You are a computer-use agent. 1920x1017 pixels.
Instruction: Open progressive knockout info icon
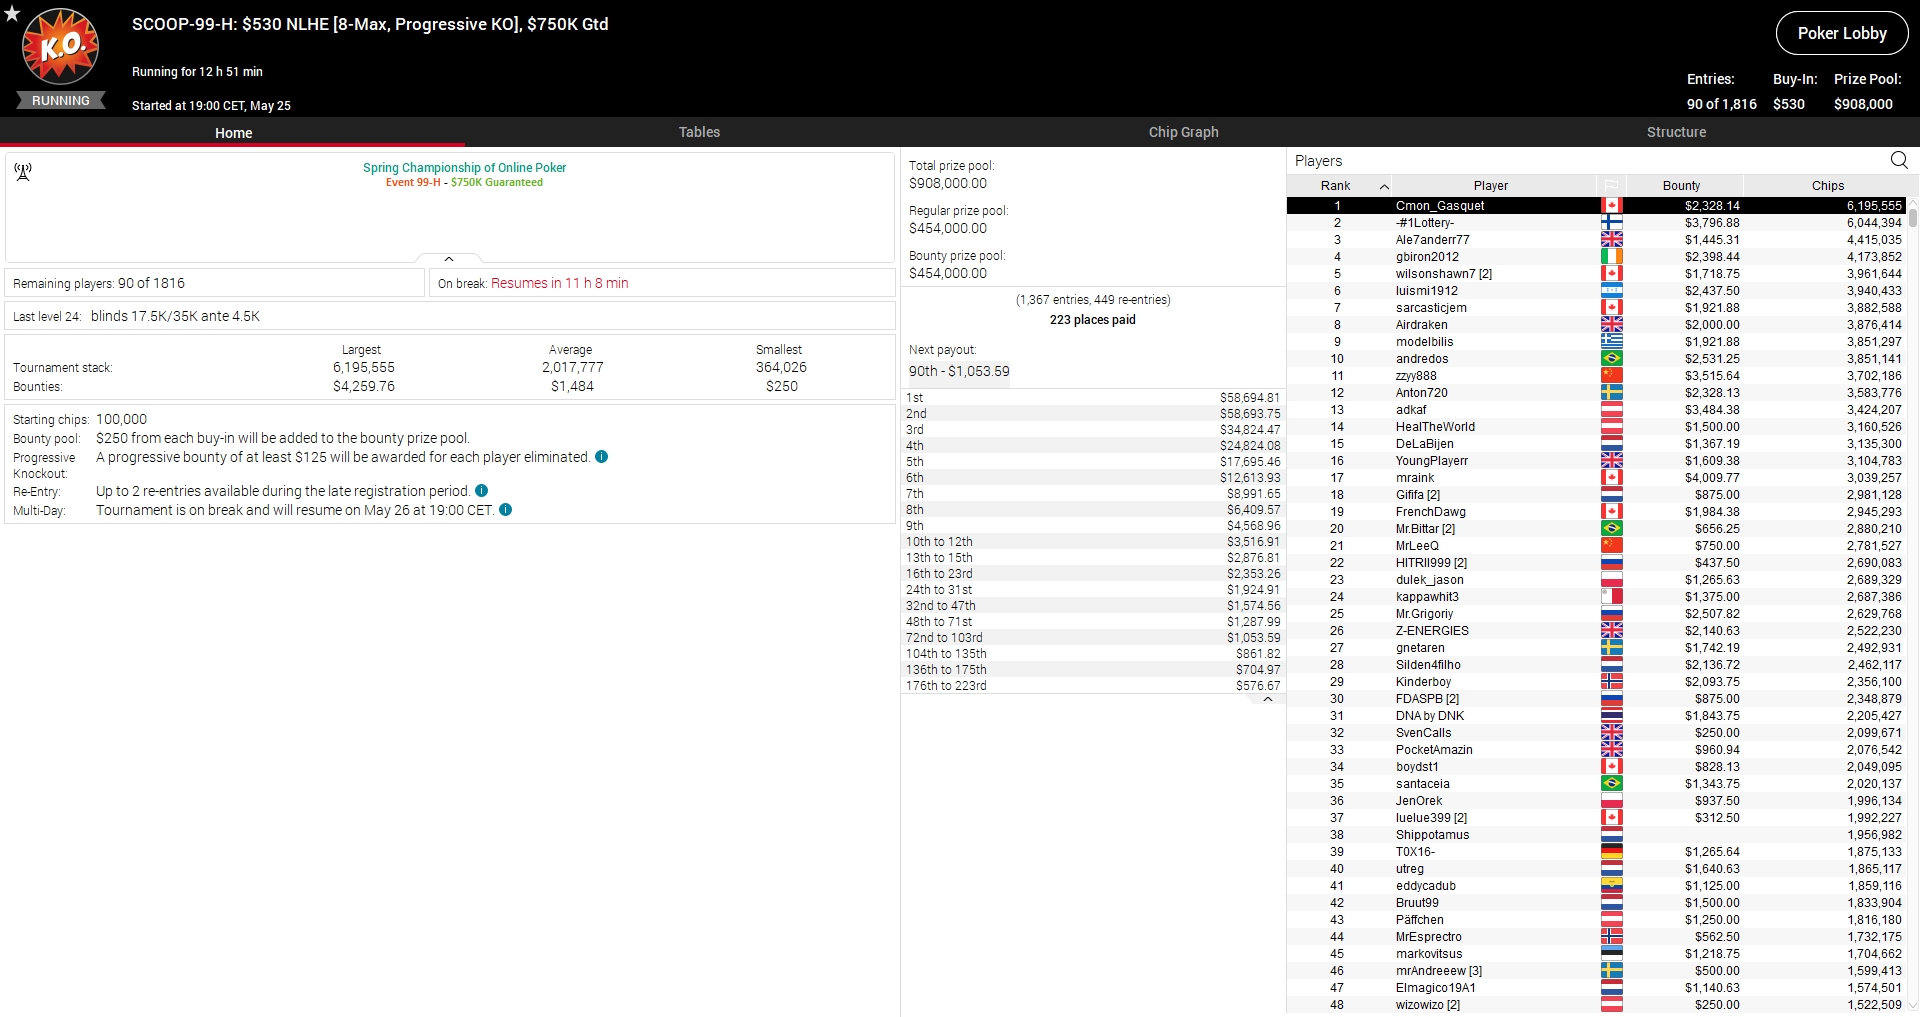coord(602,457)
